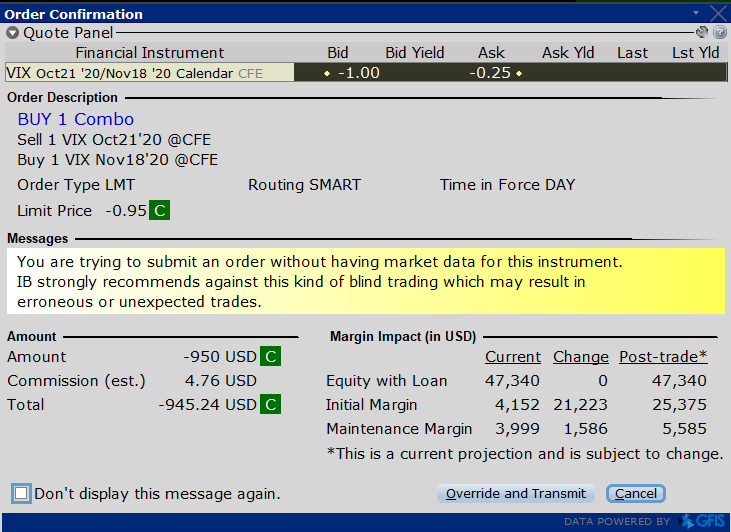Check "Don't display this message again"
Screen dimensions: 731x532
pos(21,493)
